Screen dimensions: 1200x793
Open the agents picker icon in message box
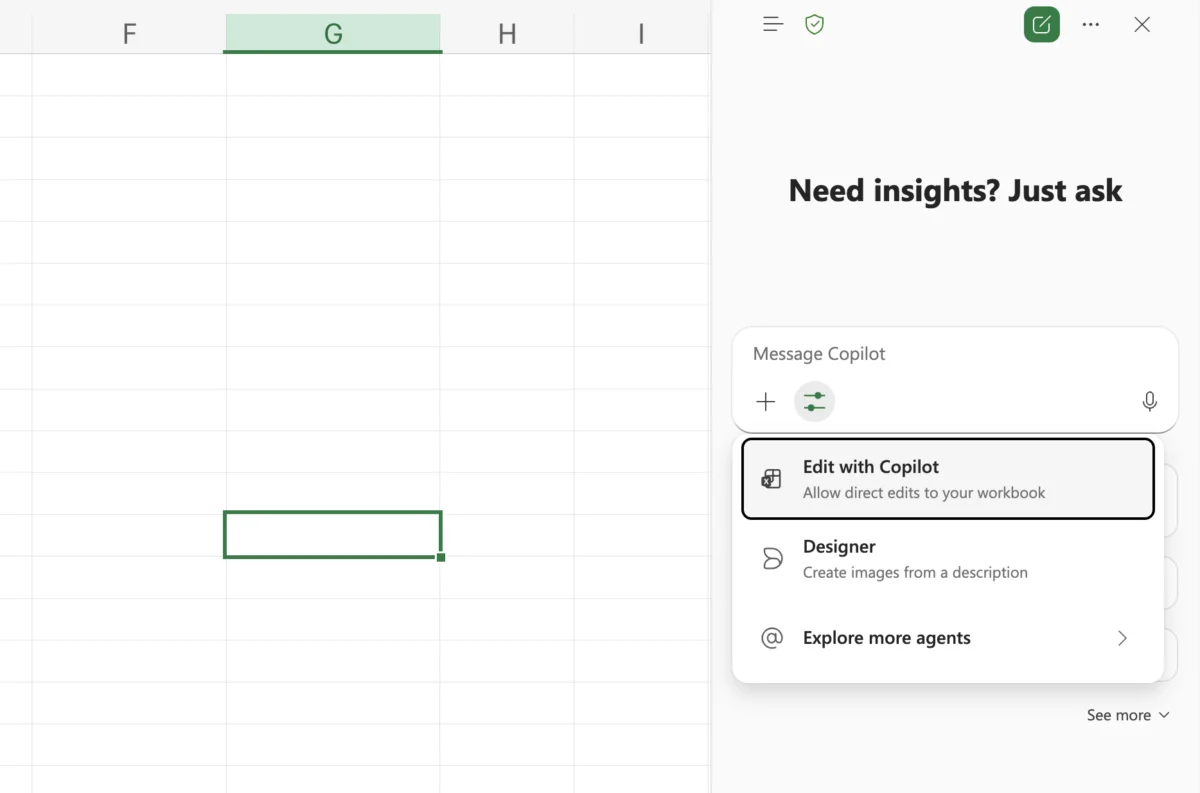click(x=814, y=401)
